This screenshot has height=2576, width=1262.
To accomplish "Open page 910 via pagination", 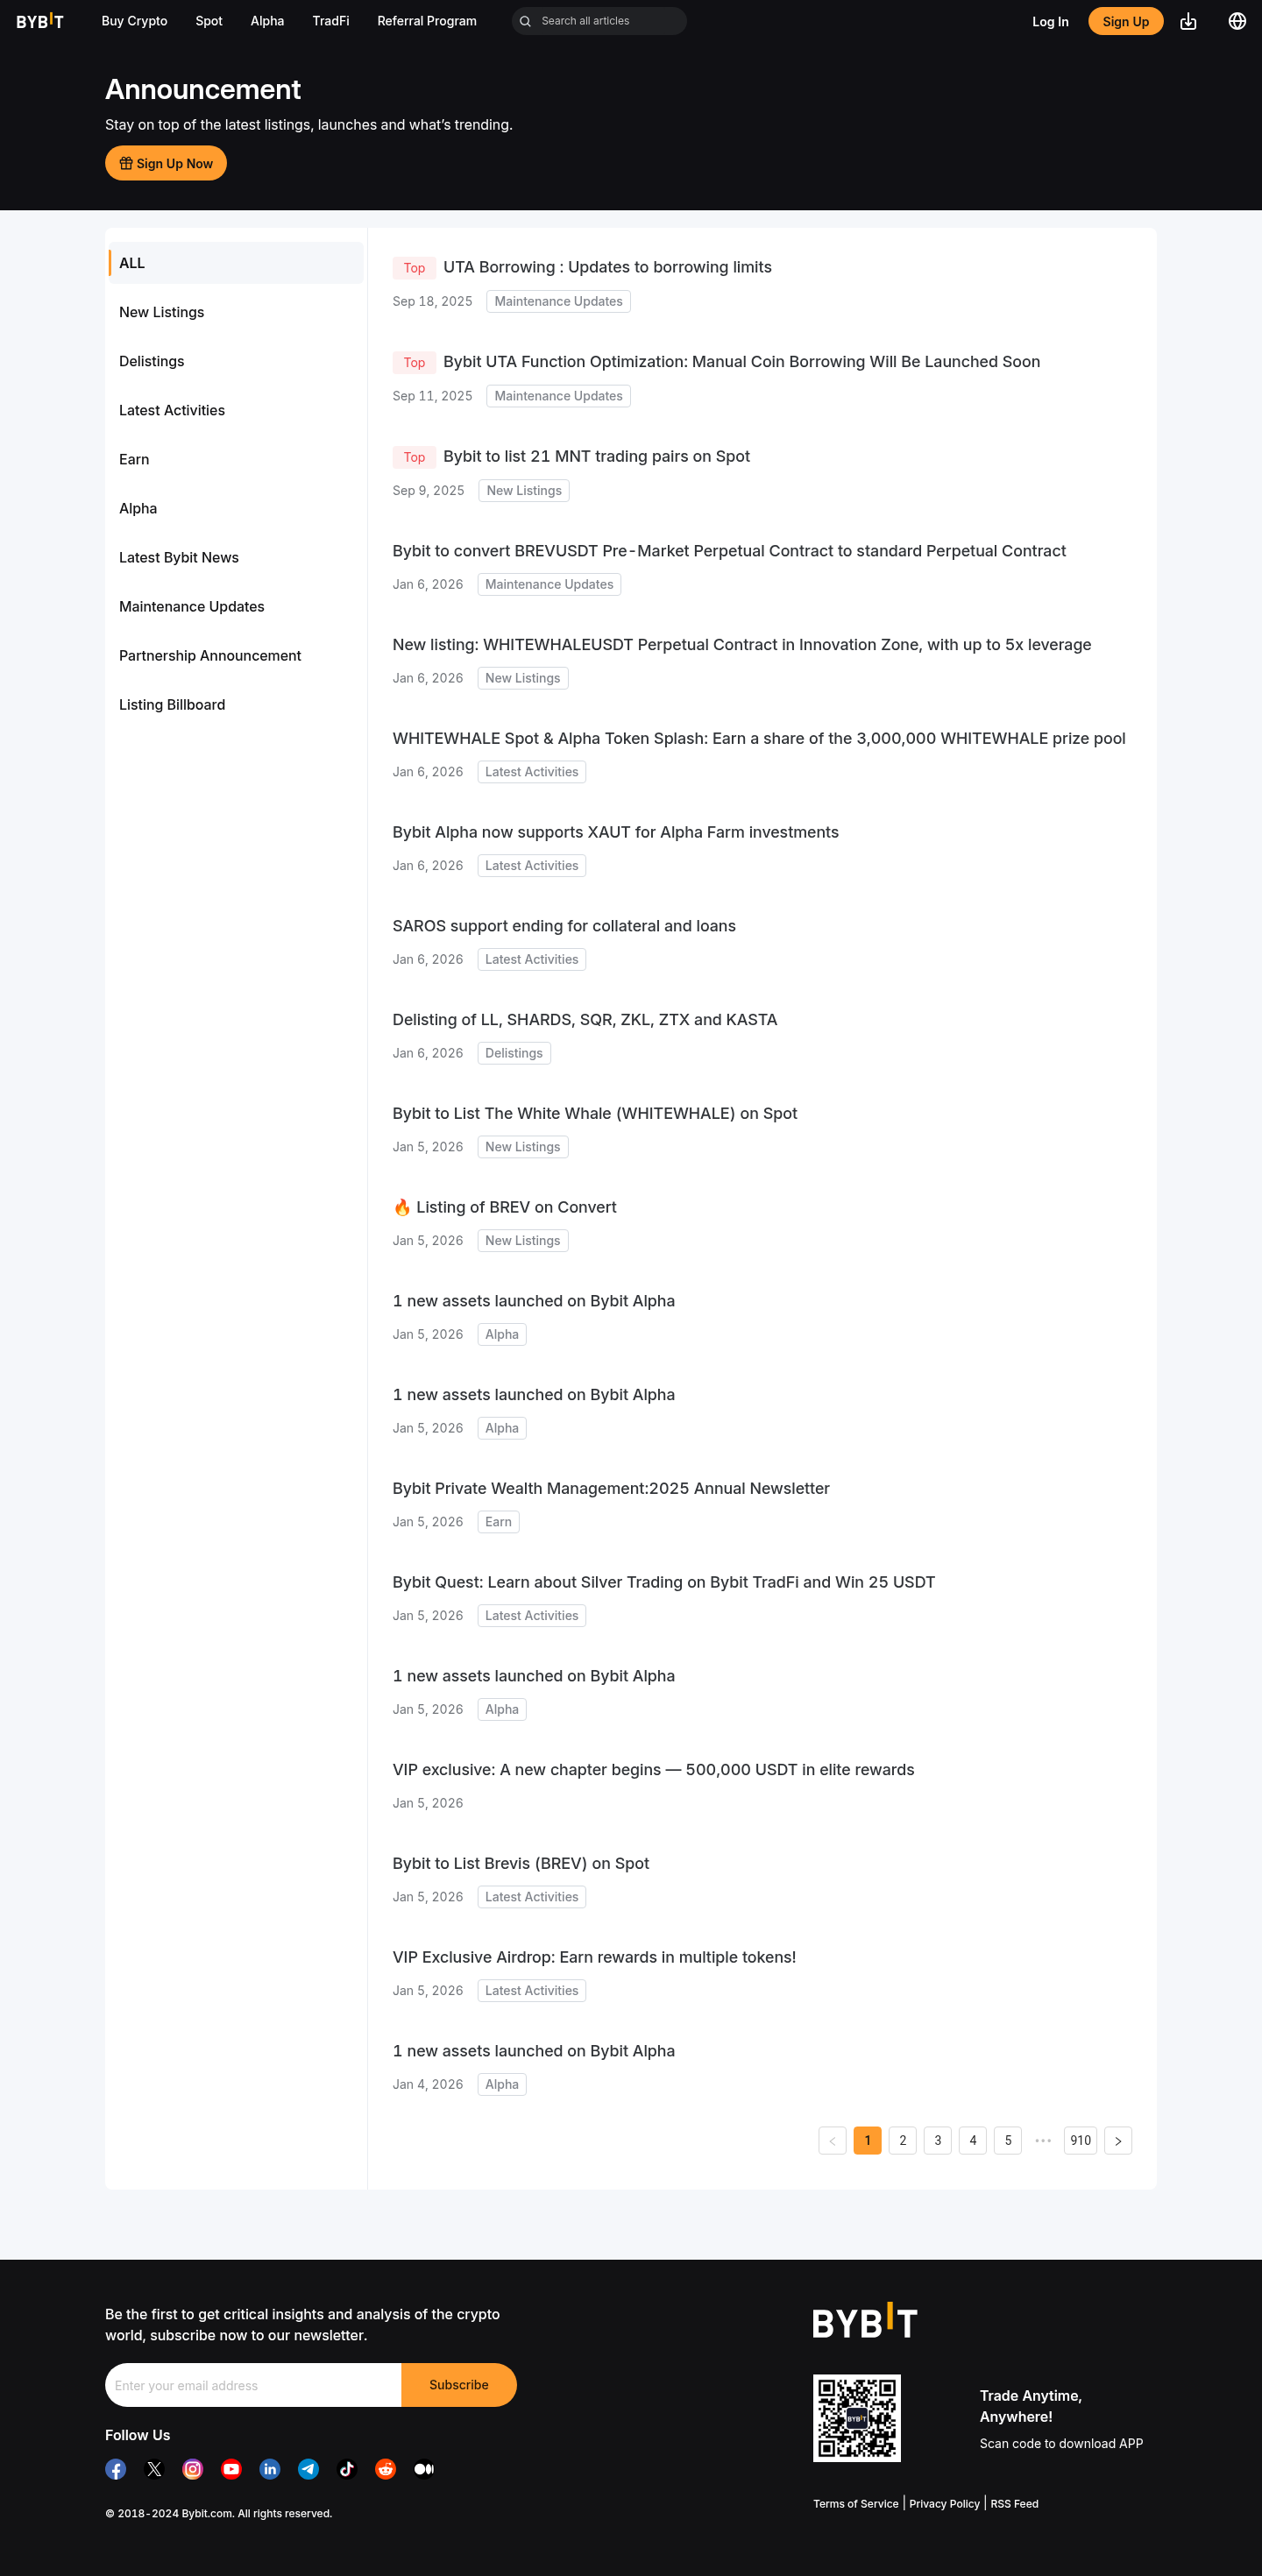I will click(x=1080, y=2140).
